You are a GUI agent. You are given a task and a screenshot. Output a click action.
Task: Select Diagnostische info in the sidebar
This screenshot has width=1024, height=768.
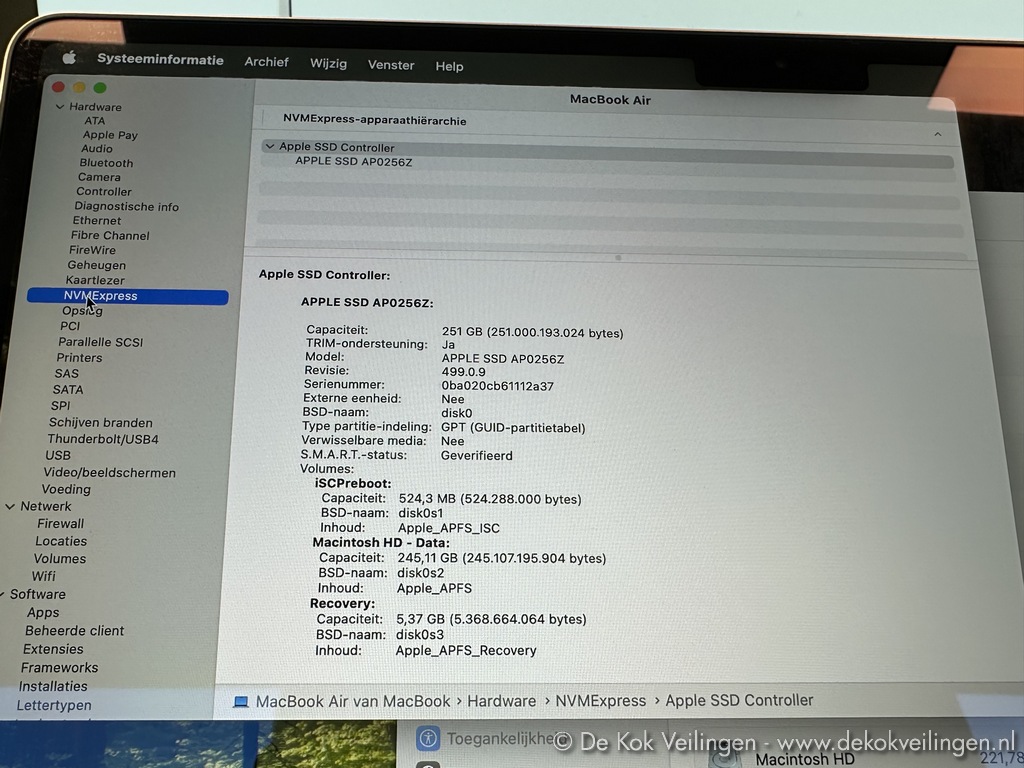[x=127, y=206]
